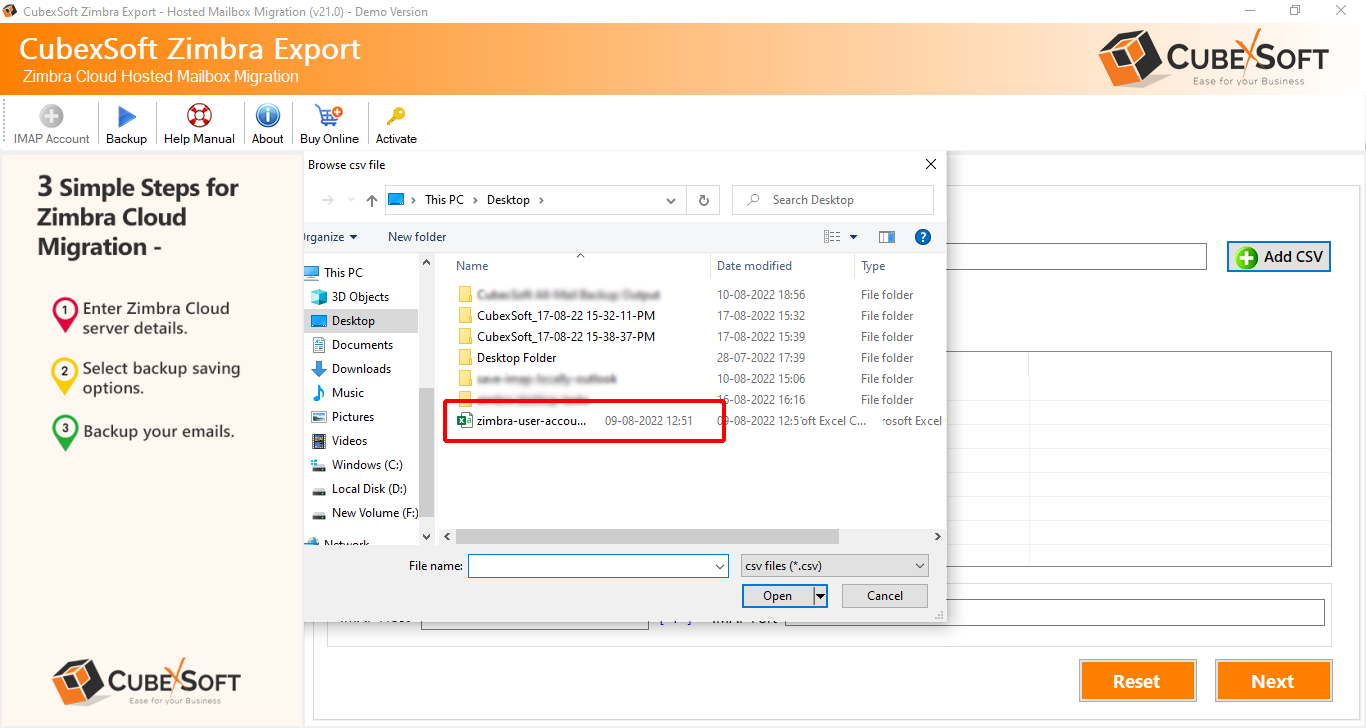Open New Volume (F:) drive
This screenshot has width=1366, height=728.
(375, 513)
